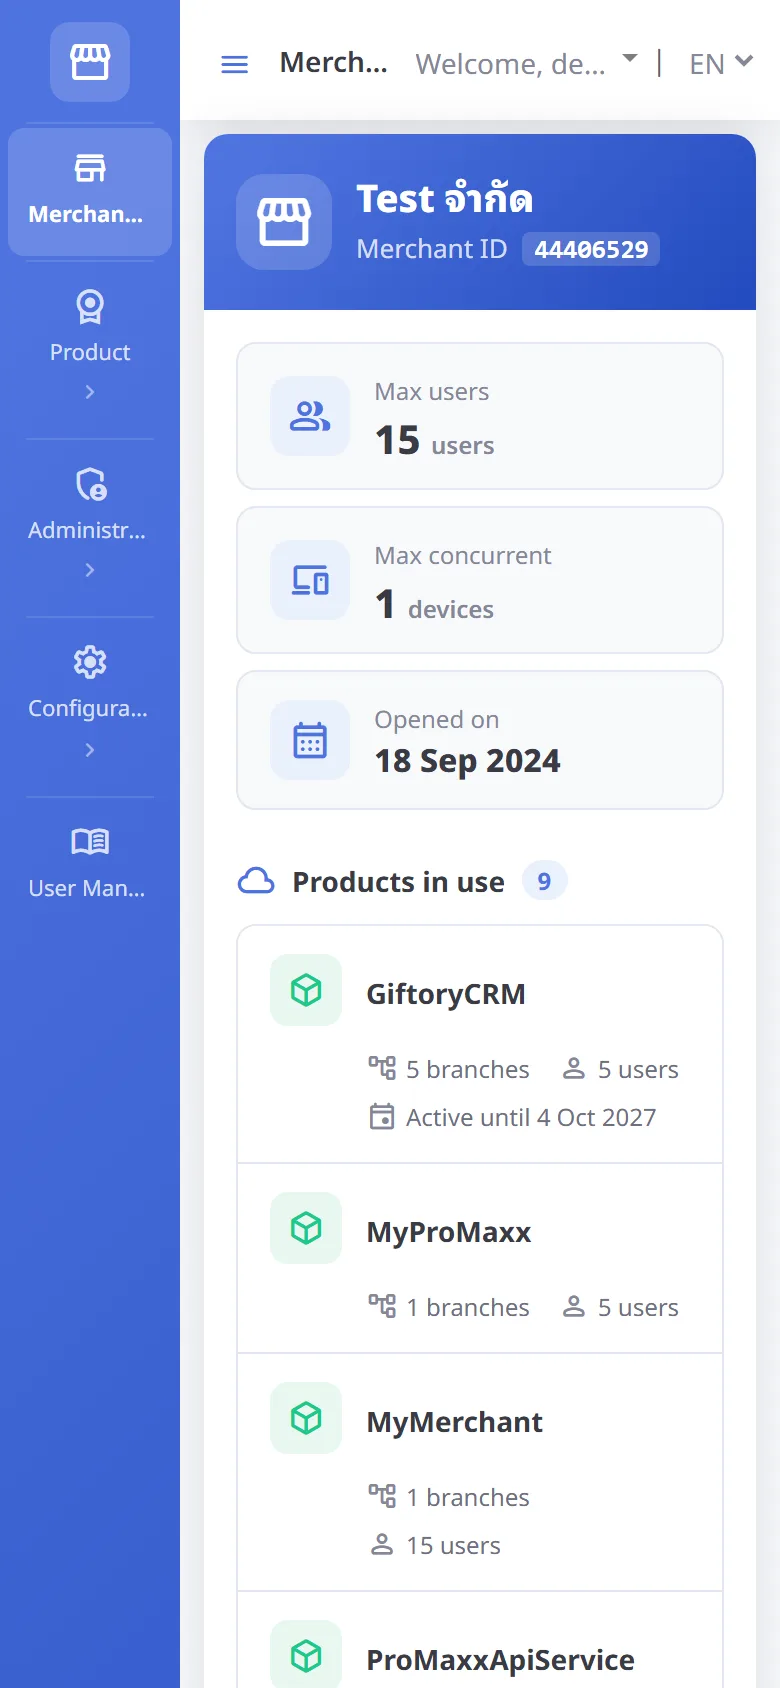Click the MyProMaxx users person icon
The height and width of the screenshot is (1688, 780).
[574, 1306]
